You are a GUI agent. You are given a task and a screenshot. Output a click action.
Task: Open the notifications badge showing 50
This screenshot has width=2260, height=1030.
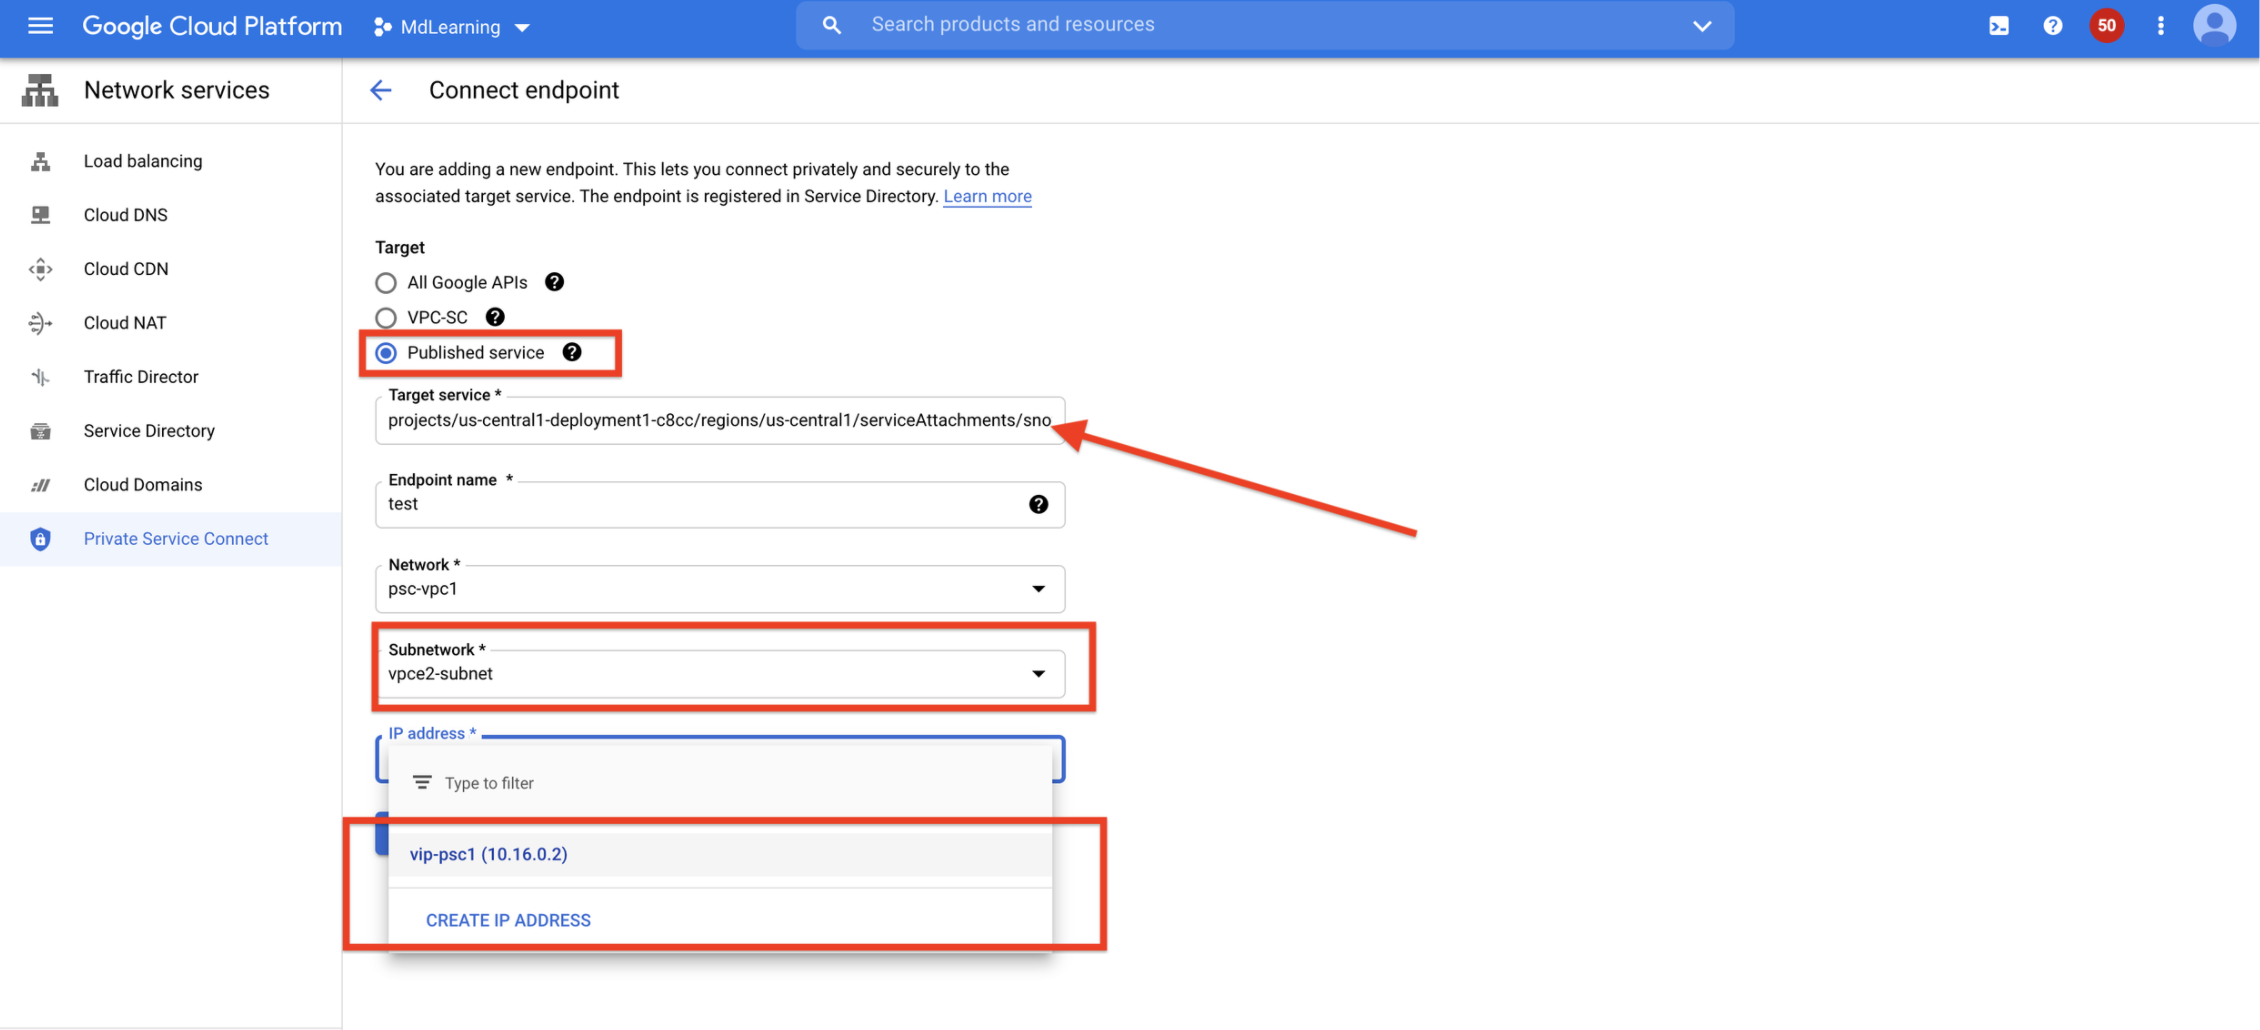(x=2106, y=26)
